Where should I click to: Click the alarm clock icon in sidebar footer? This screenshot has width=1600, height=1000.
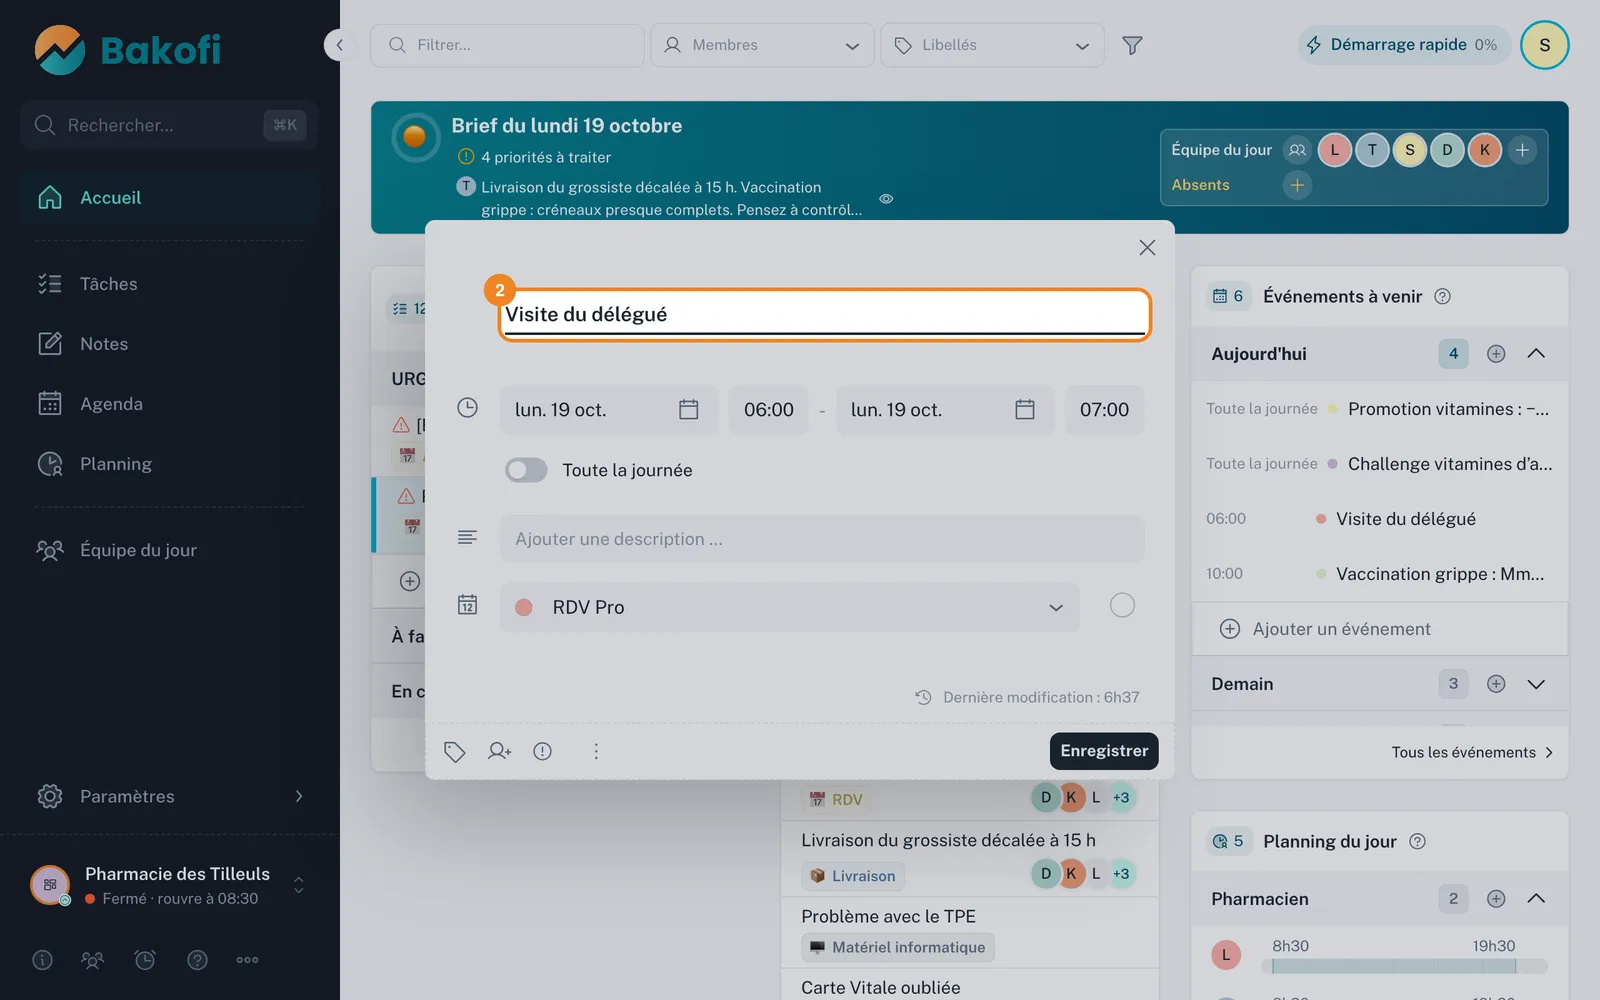click(145, 960)
